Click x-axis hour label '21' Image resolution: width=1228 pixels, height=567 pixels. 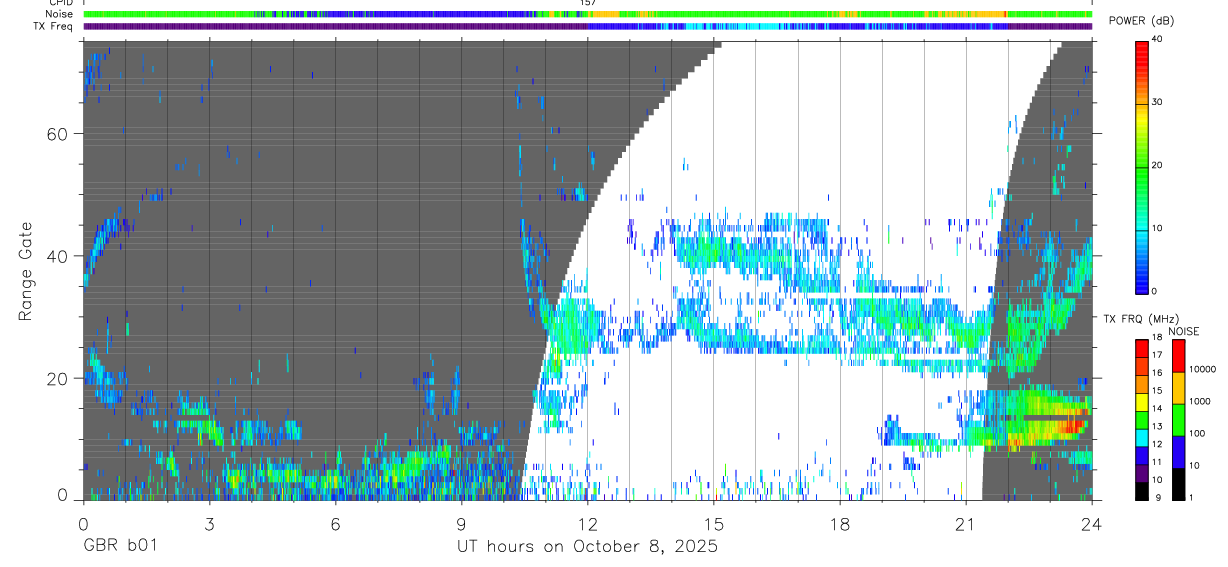[x=965, y=524]
